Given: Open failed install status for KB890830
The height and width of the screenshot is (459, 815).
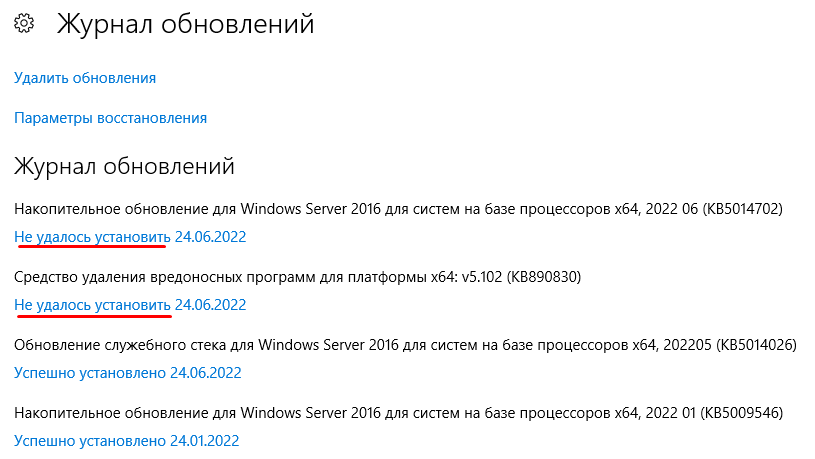Looking at the screenshot, I should click(130, 305).
